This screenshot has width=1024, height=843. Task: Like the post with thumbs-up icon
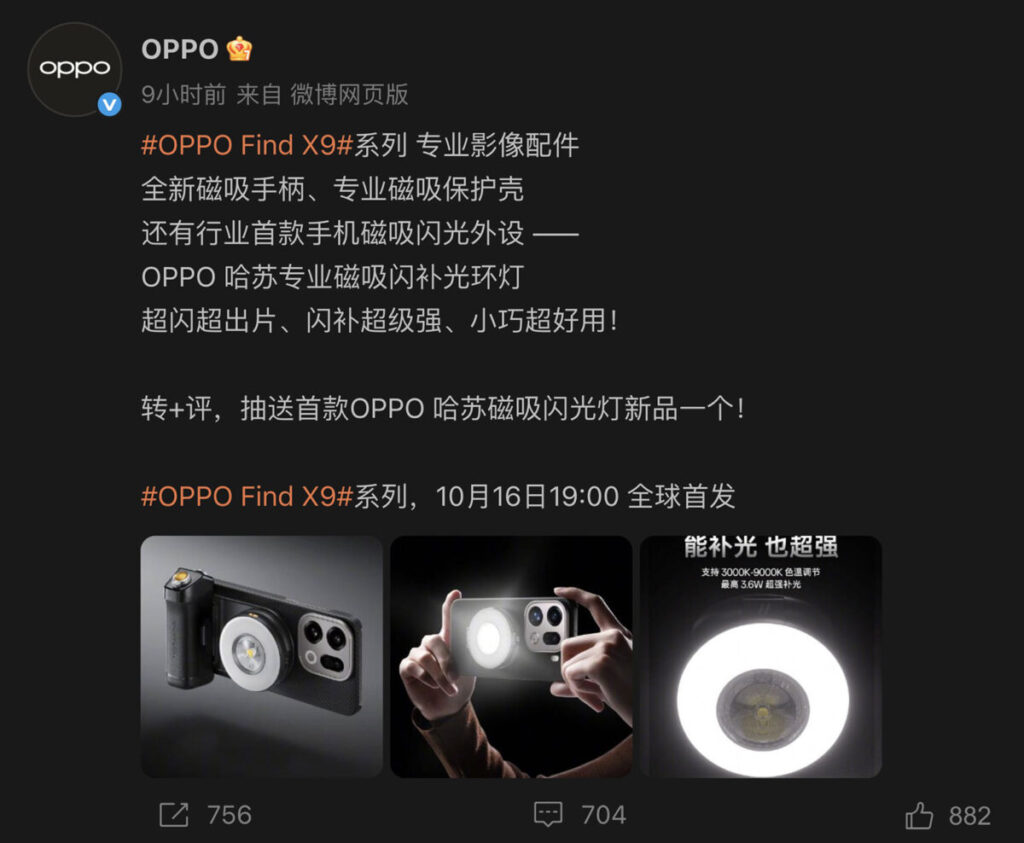[919, 816]
